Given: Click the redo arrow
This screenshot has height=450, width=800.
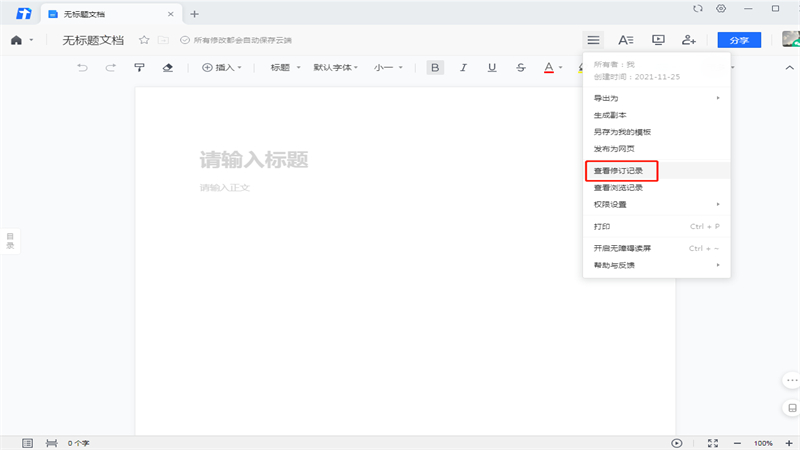Looking at the screenshot, I should (x=110, y=67).
